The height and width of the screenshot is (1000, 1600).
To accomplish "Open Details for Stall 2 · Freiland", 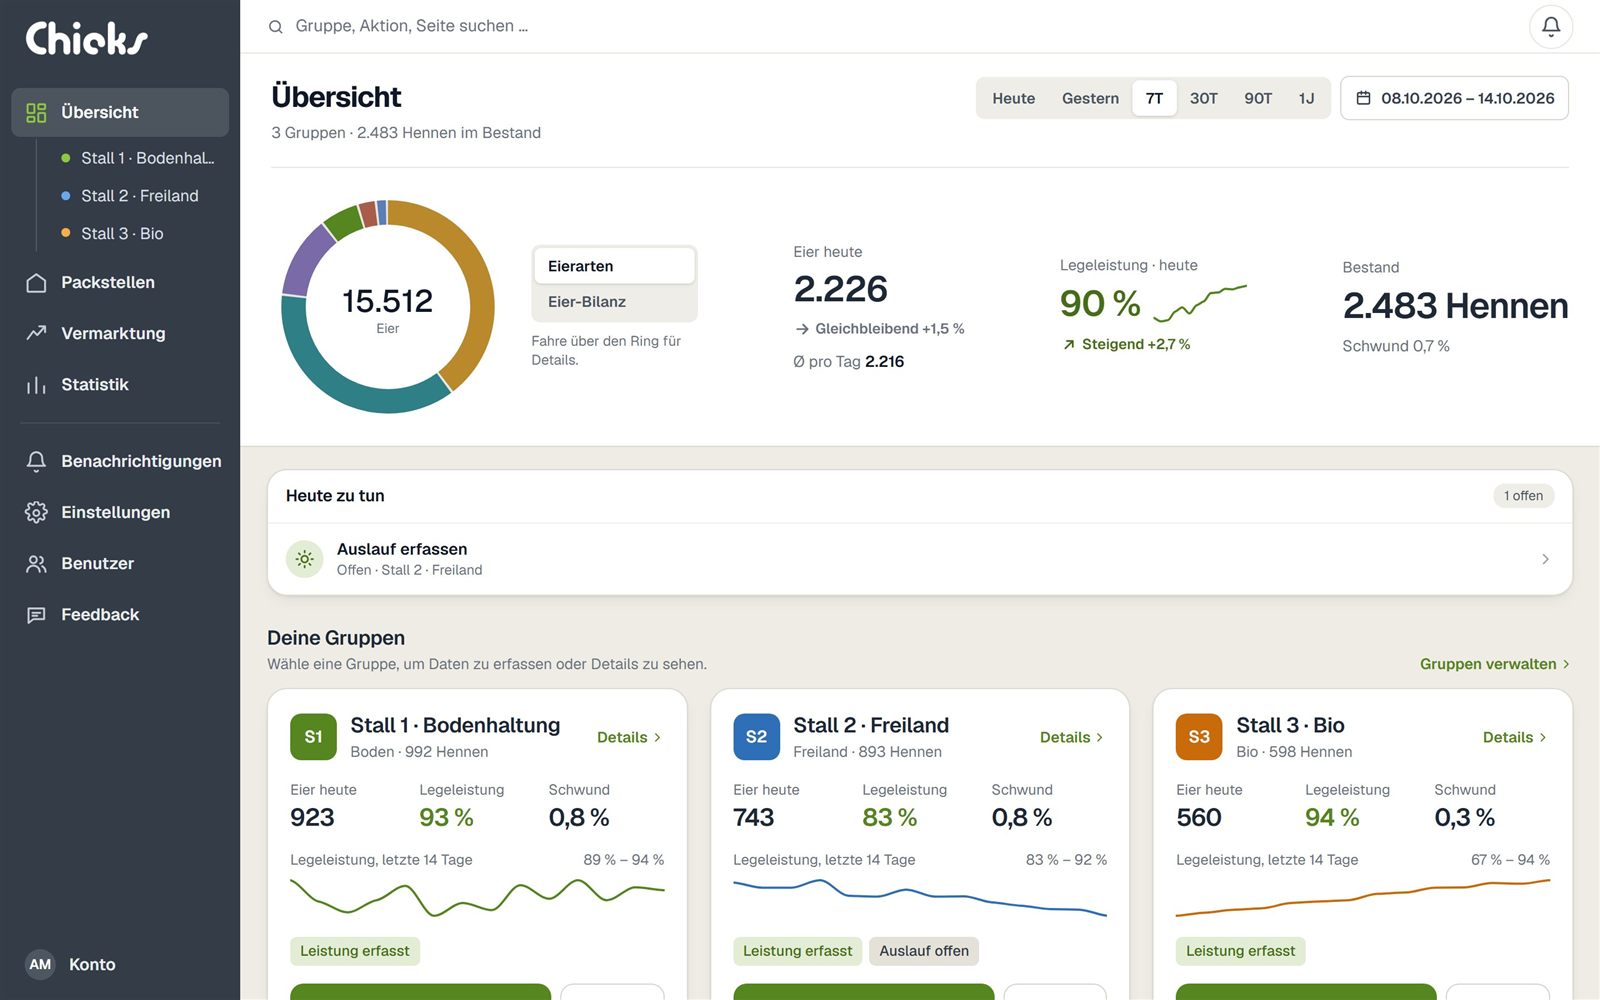I will (1072, 737).
